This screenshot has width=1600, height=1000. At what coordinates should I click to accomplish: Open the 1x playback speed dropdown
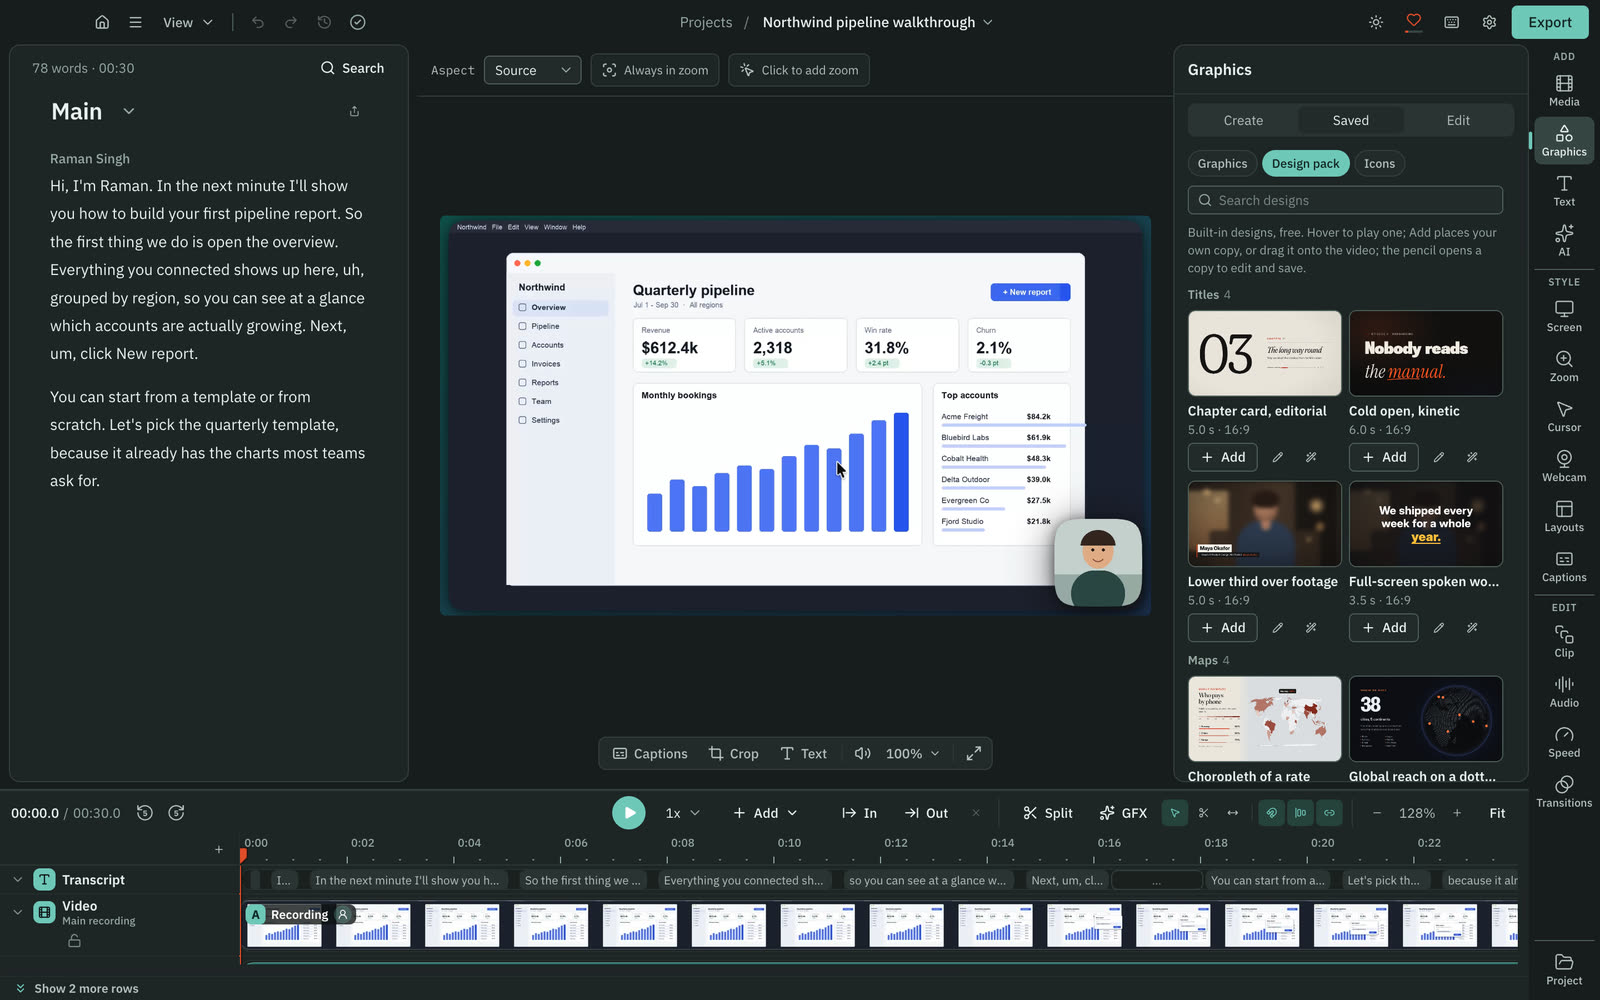coord(683,813)
